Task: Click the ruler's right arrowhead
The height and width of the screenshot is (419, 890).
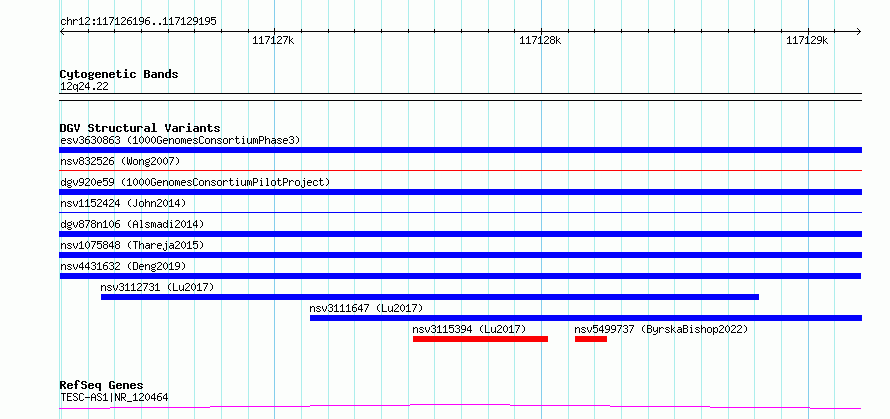Action: point(859,31)
